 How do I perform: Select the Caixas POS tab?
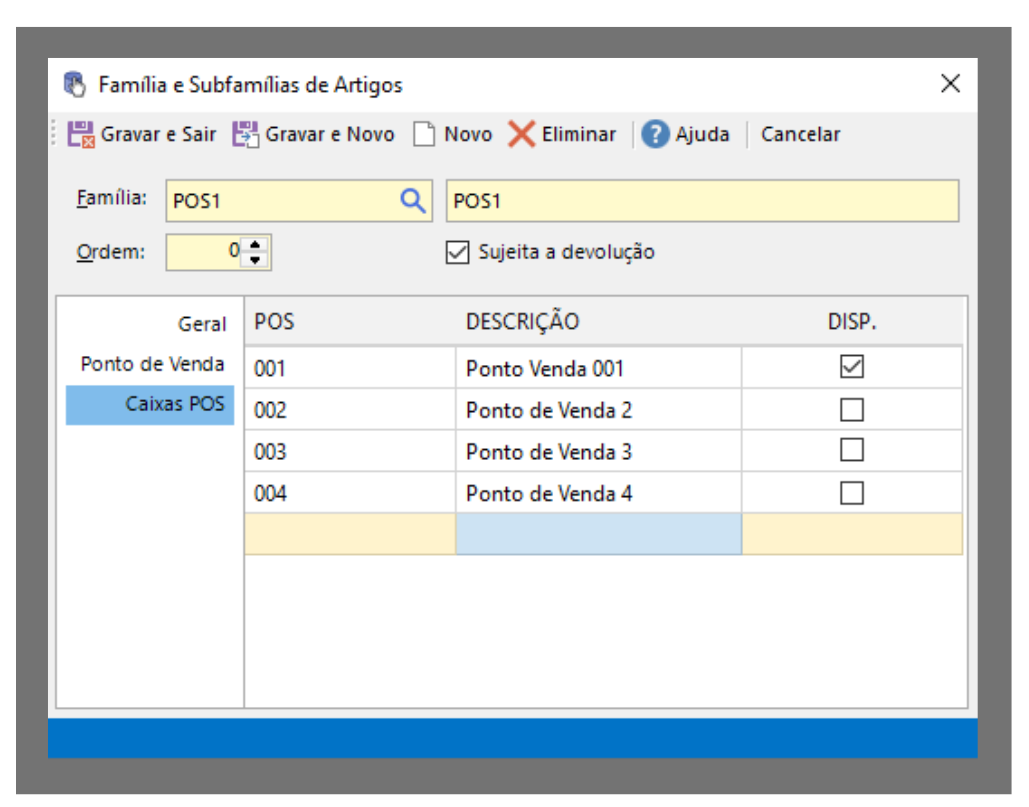[150, 405]
